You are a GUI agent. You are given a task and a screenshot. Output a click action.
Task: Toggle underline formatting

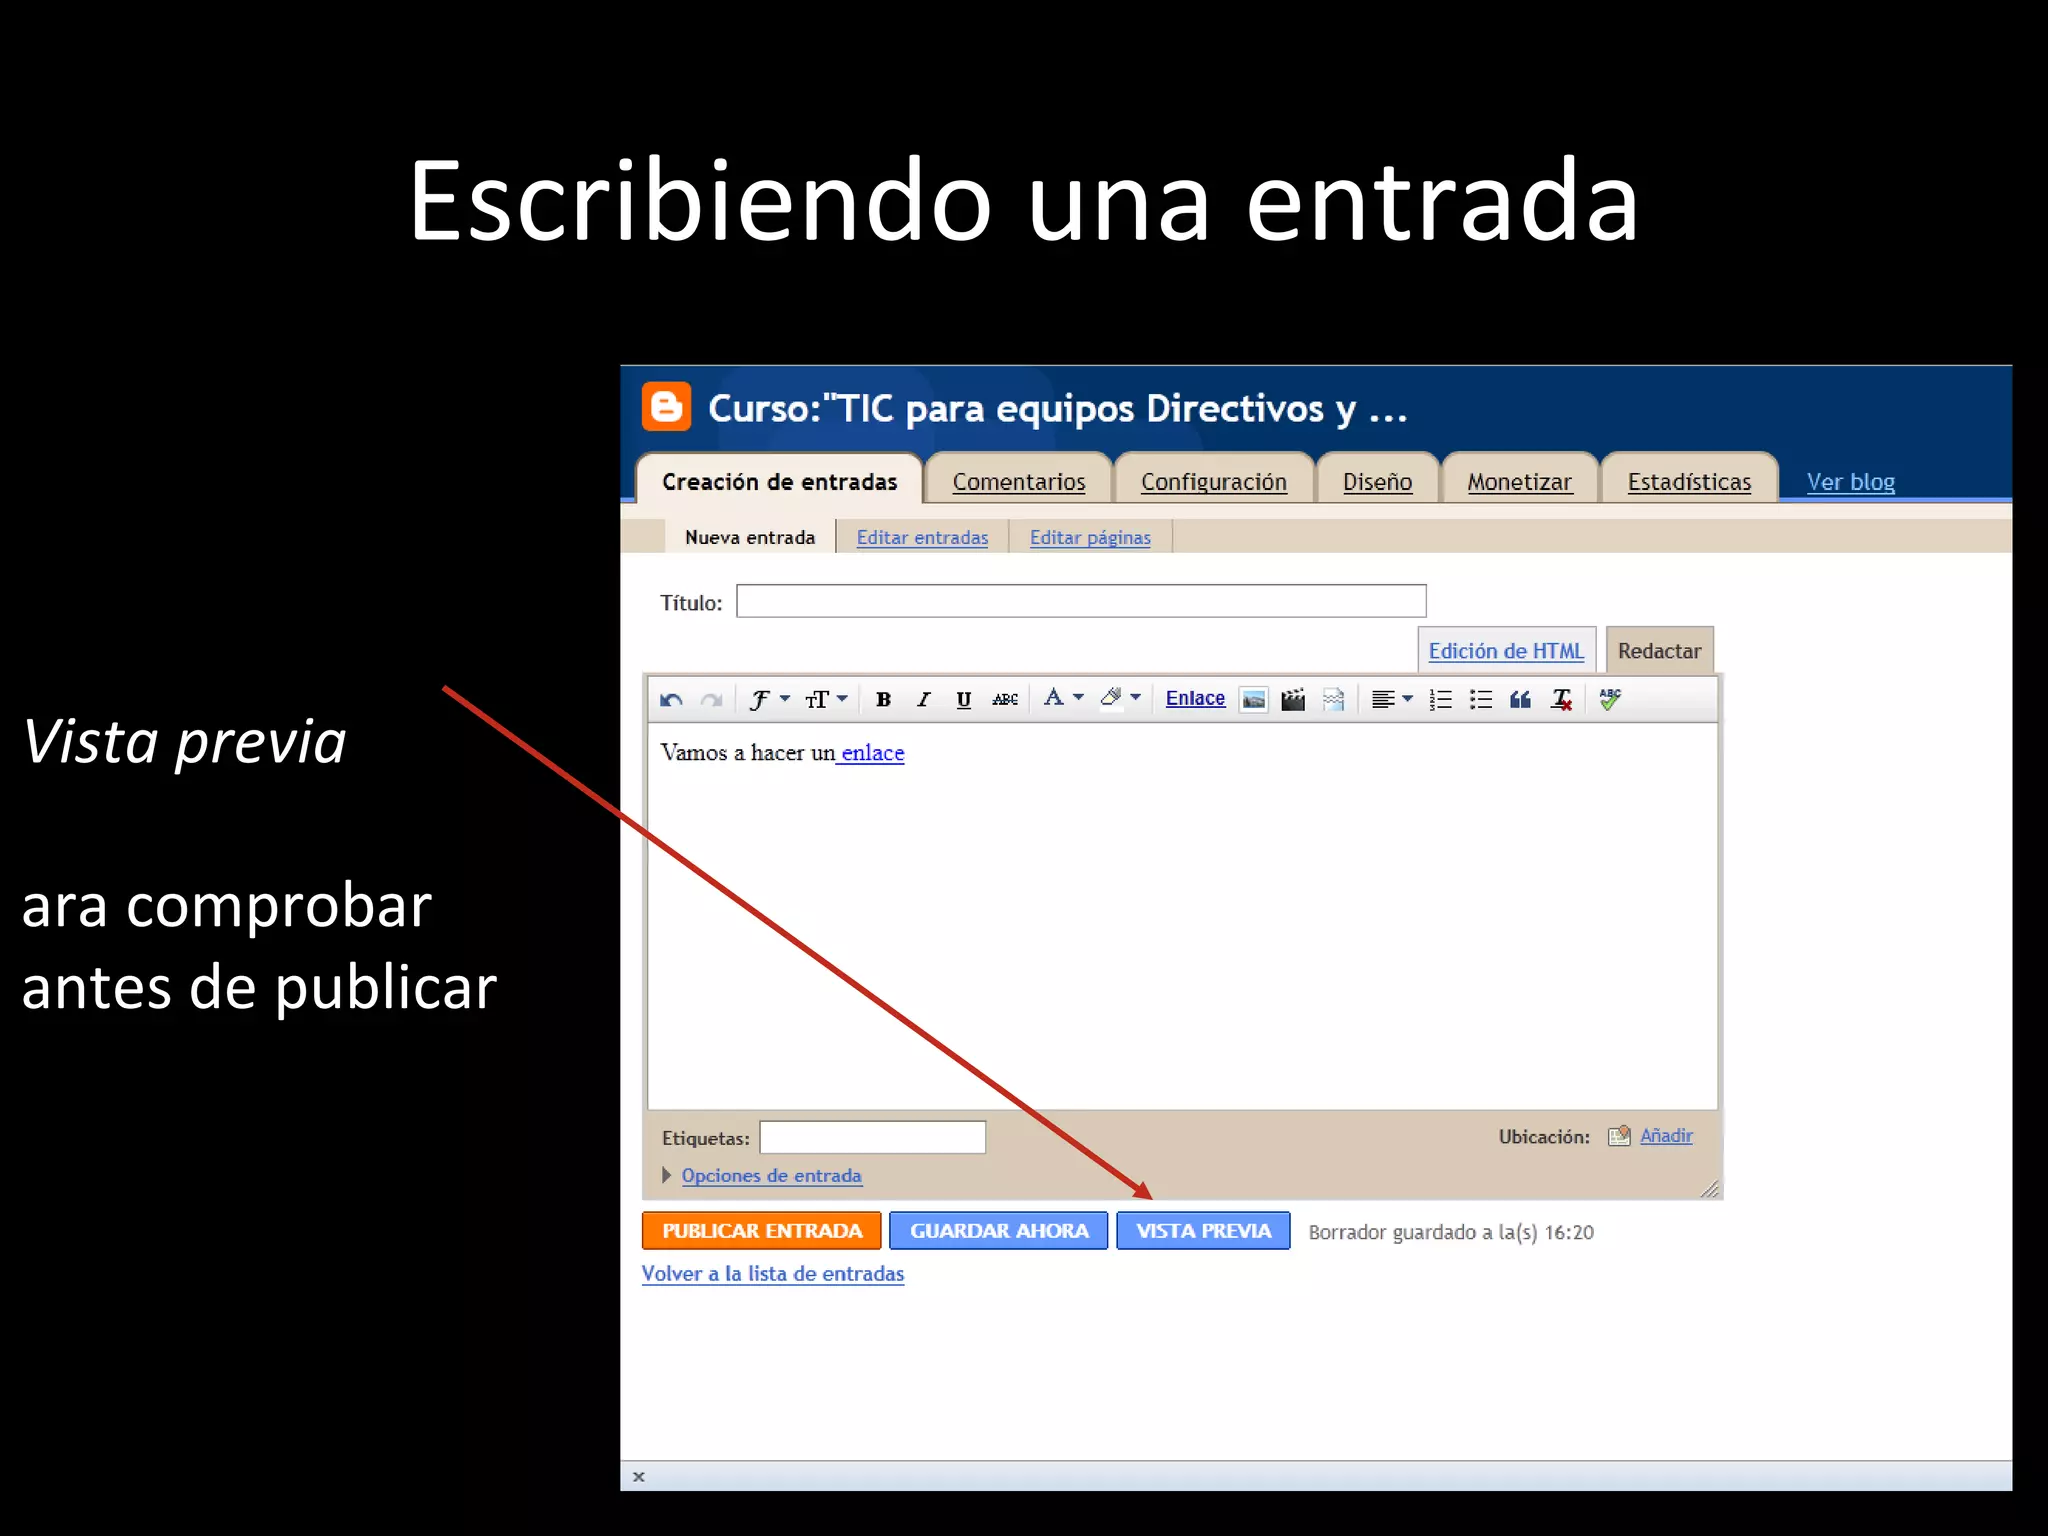[963, 699]
